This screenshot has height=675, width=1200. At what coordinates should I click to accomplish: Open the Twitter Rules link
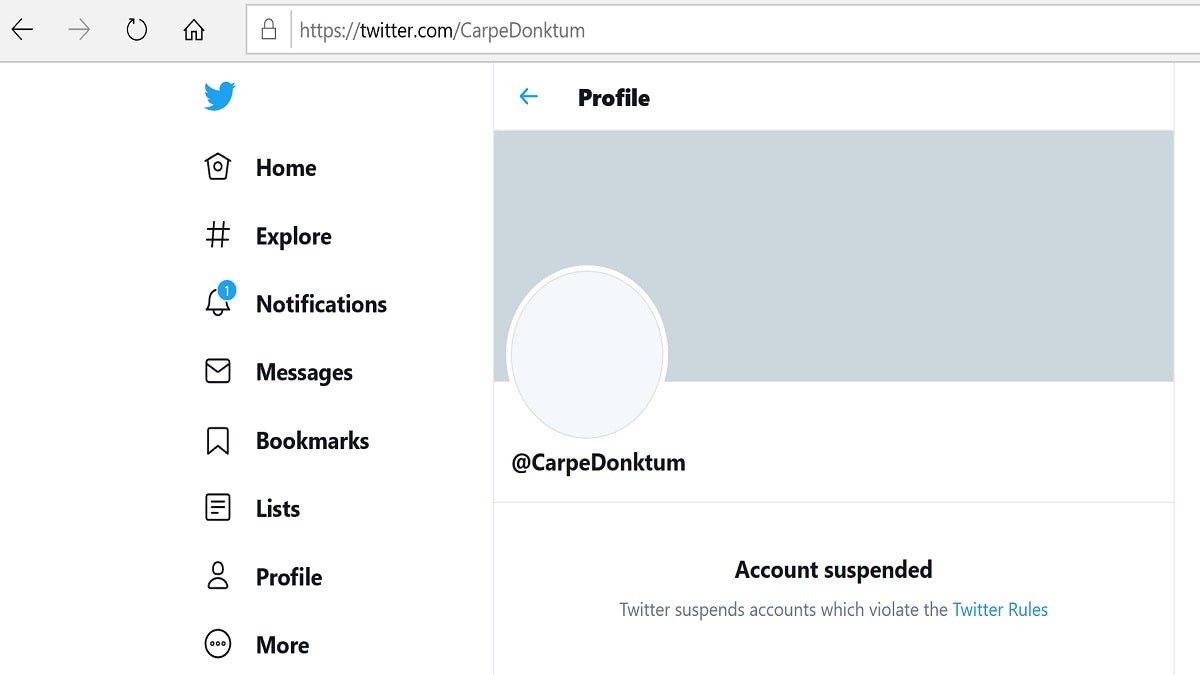1000,609
